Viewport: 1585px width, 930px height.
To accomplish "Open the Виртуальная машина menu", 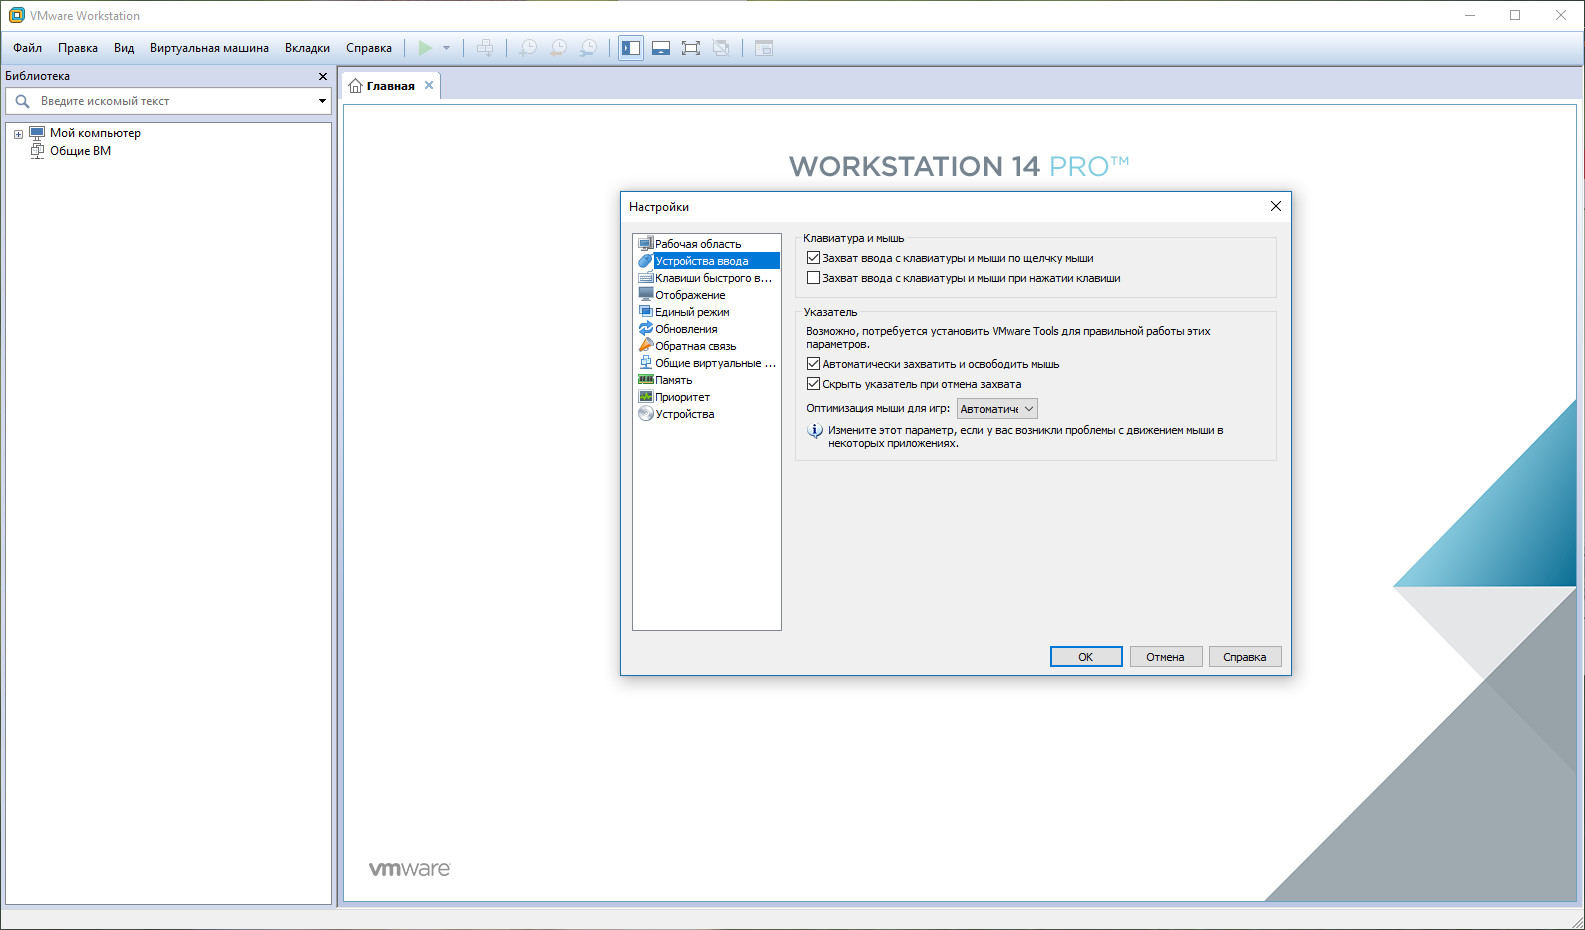I will coord(209,48).
